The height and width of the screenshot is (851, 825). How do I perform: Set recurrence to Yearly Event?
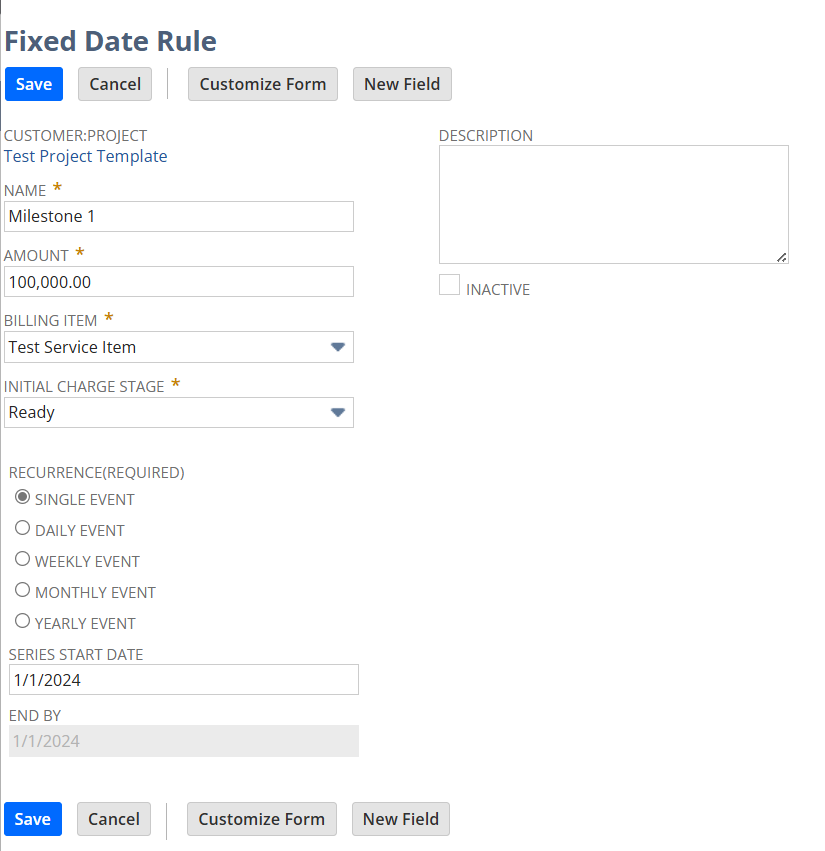(x=22, y=622)
